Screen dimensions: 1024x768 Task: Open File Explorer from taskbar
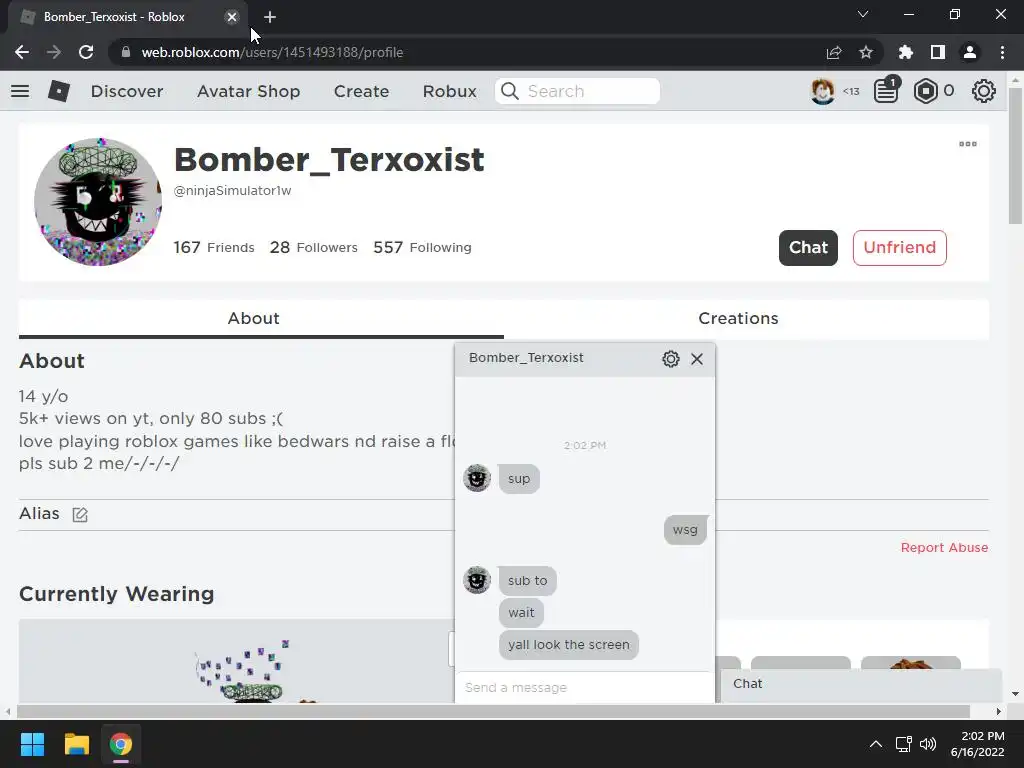(x=76, y=744)
